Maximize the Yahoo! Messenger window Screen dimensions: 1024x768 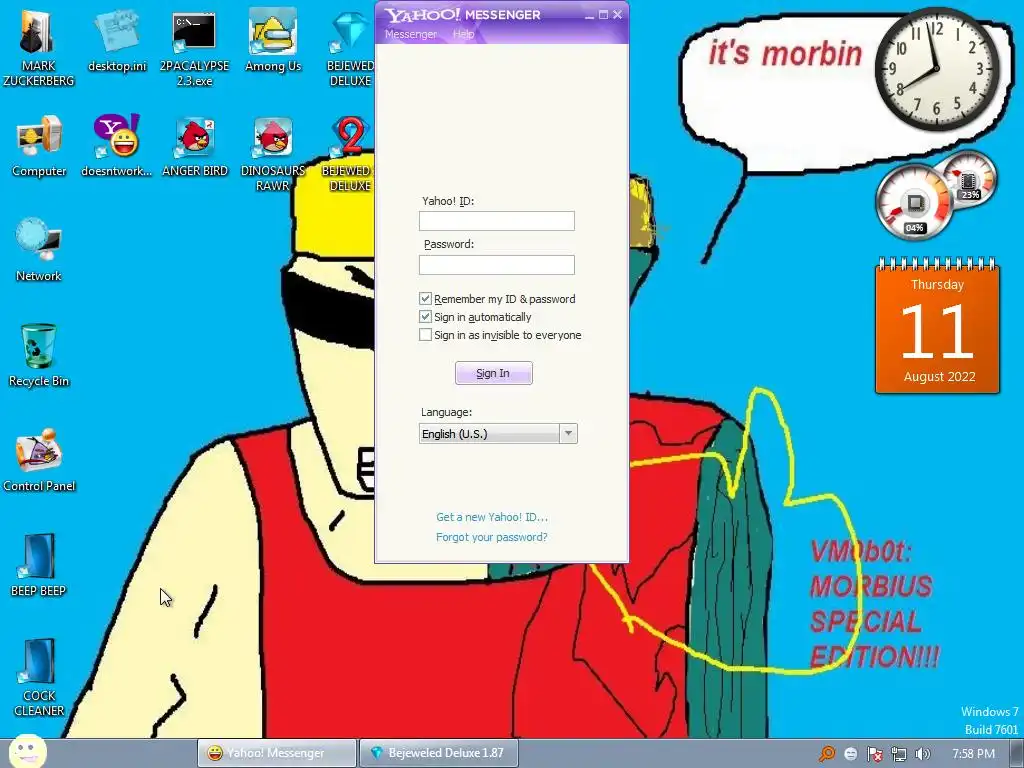(603, 14)
